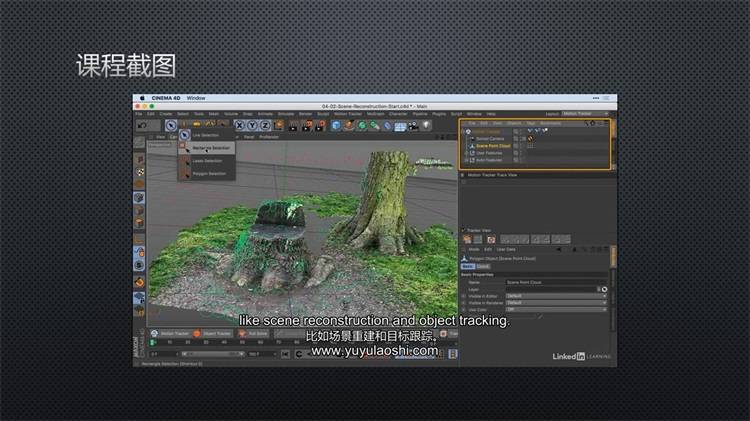Toggle the Y axis lock icon
The width and height of the screenshot is (750, 421).
coord(252,125)
